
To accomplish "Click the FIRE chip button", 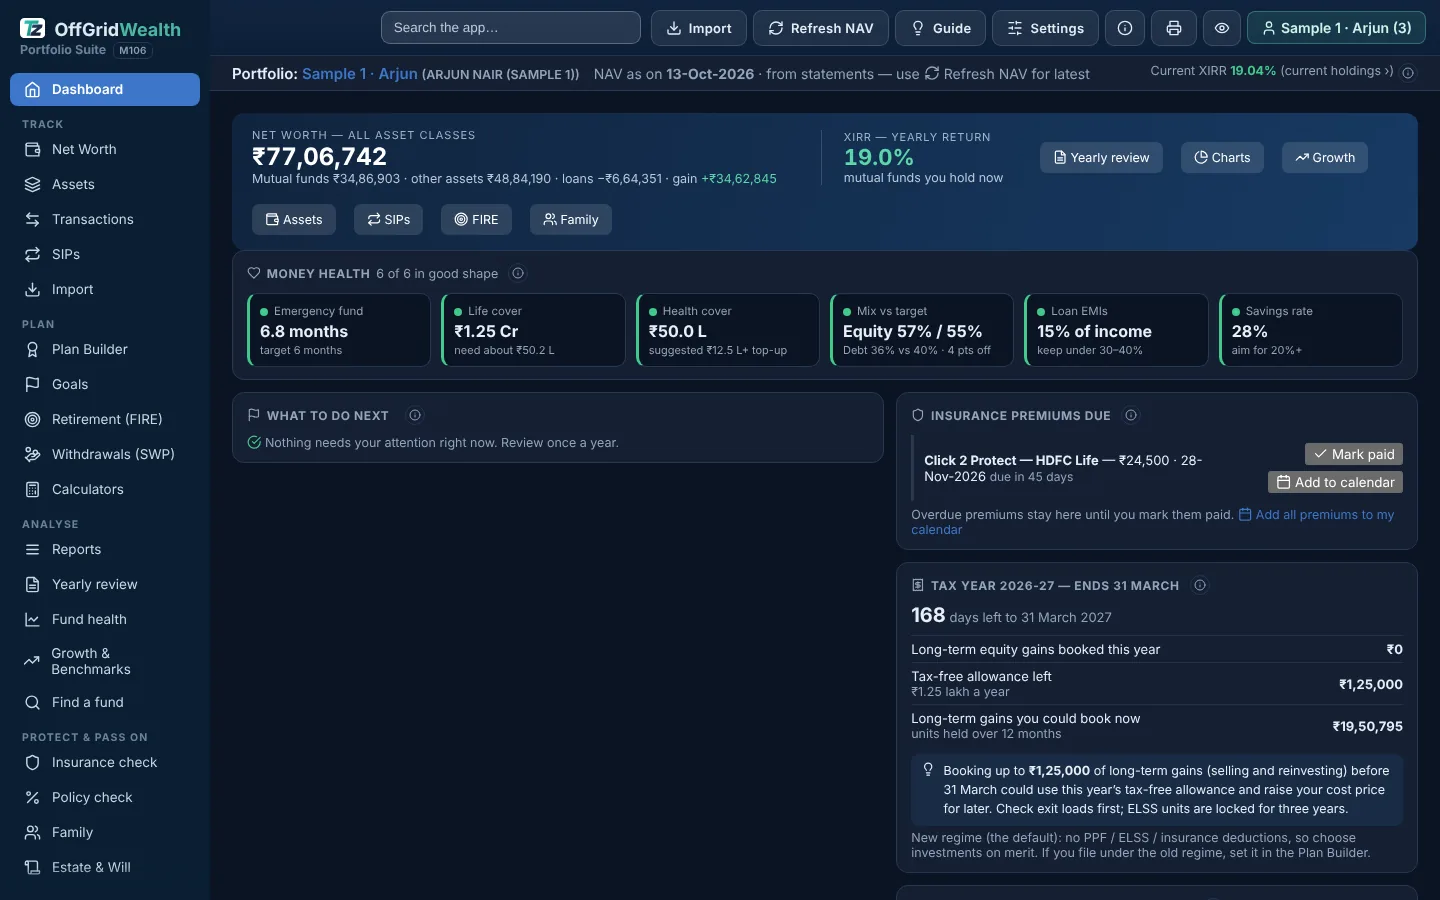I will 476,219.
